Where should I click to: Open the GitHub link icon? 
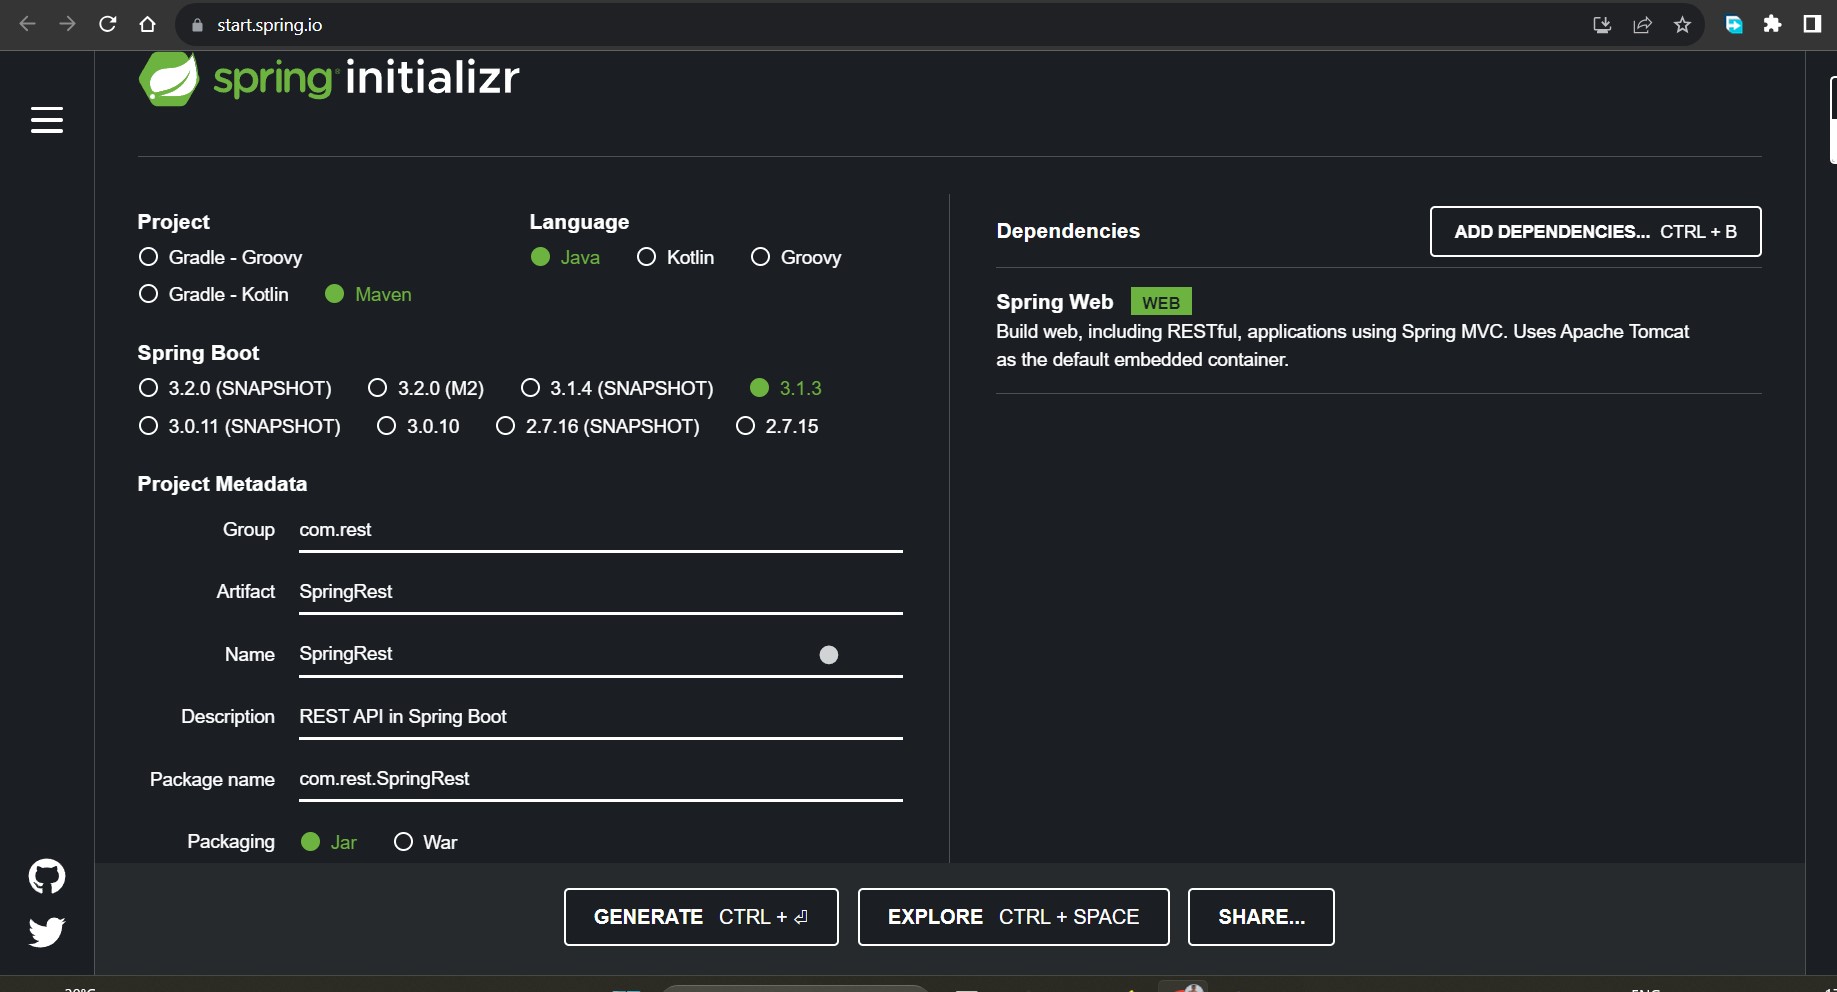[x=47, y=877]
